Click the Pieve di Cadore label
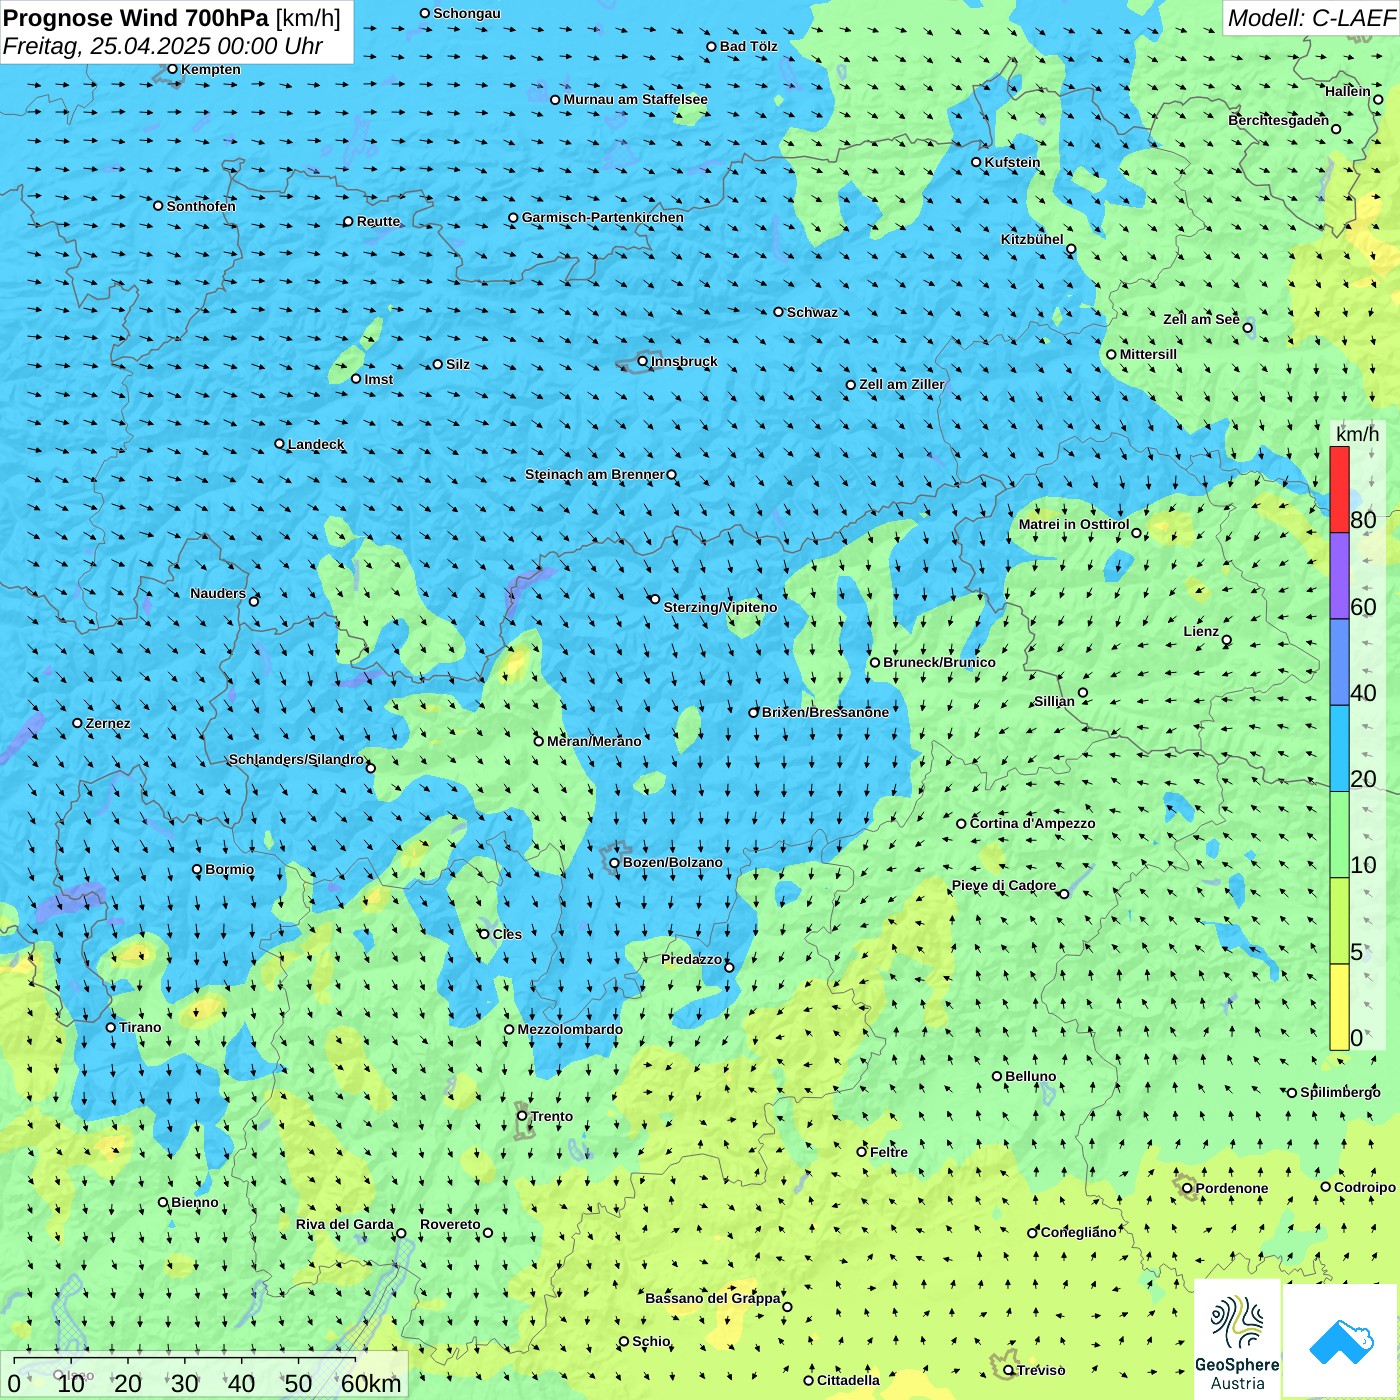Image resolution: width=1400 pixels, height=1400 pixels. 1003,885
